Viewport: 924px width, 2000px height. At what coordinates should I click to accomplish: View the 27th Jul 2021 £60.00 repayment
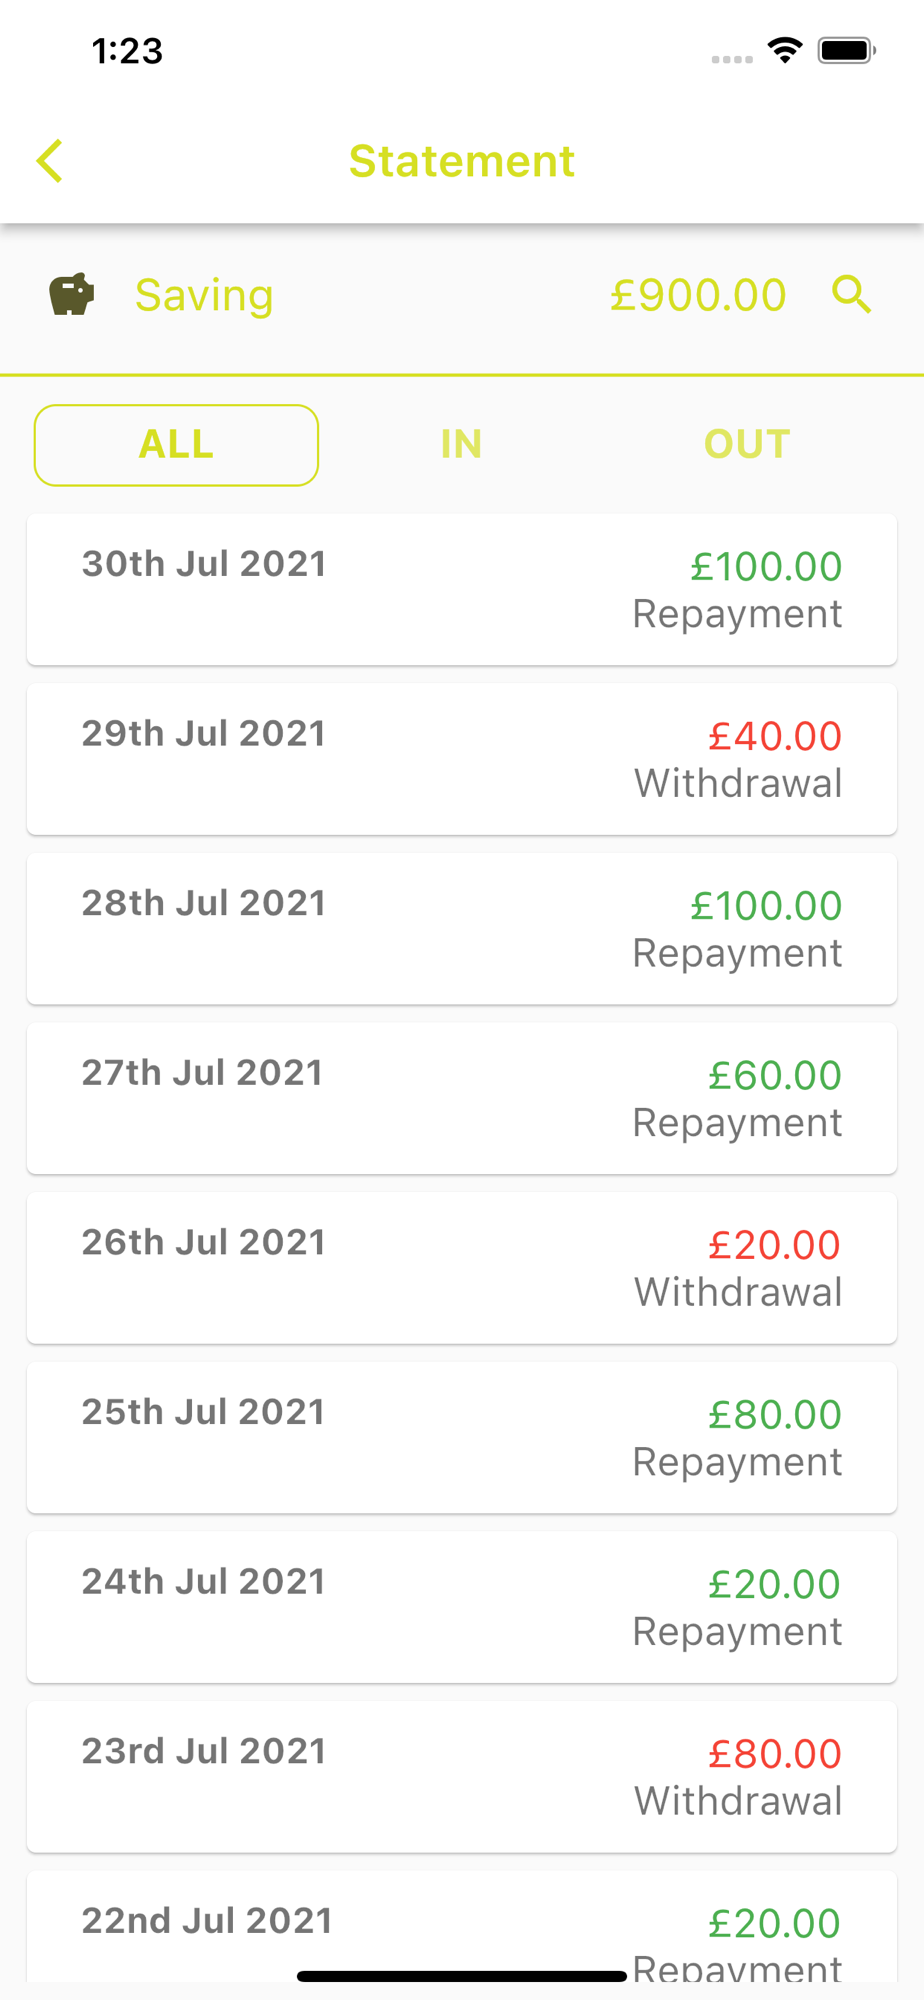(x=461, y=1098)
